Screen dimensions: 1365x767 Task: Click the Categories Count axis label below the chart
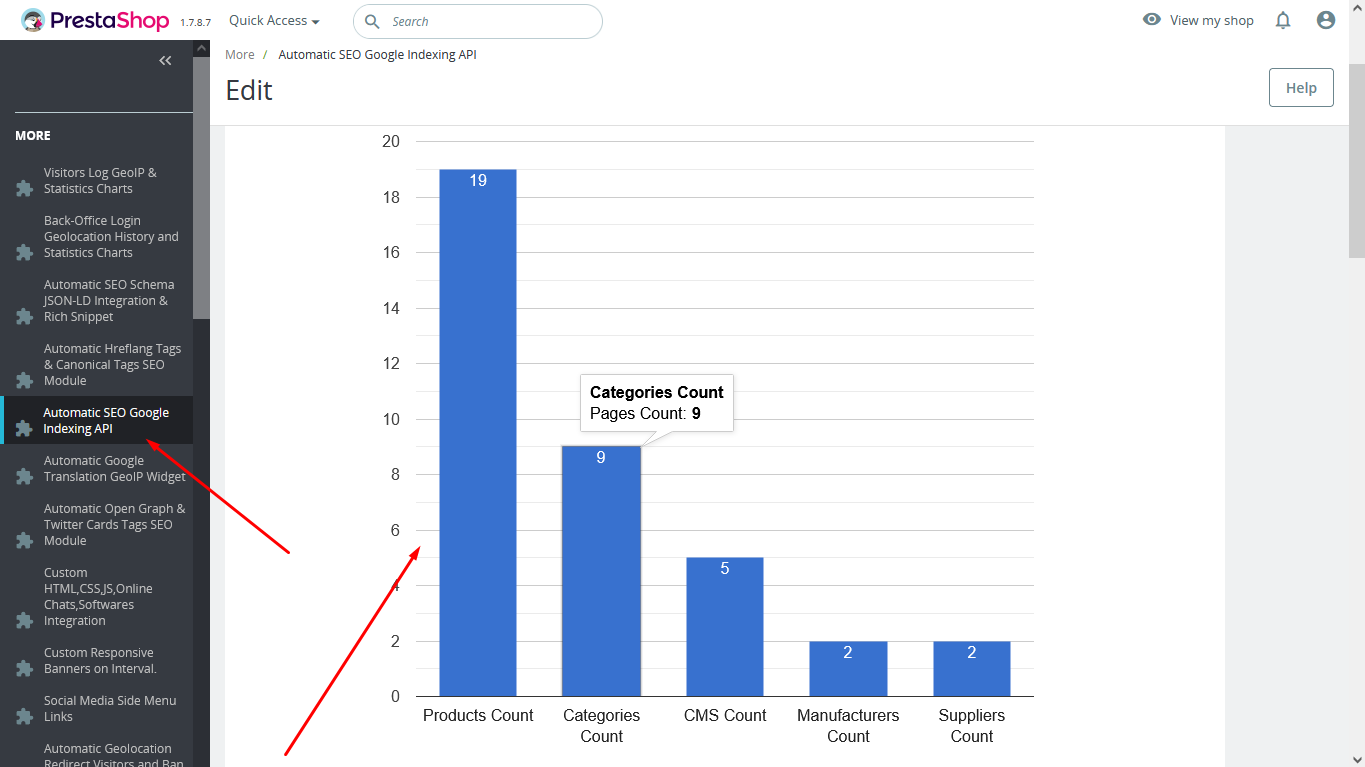point(601,726)
